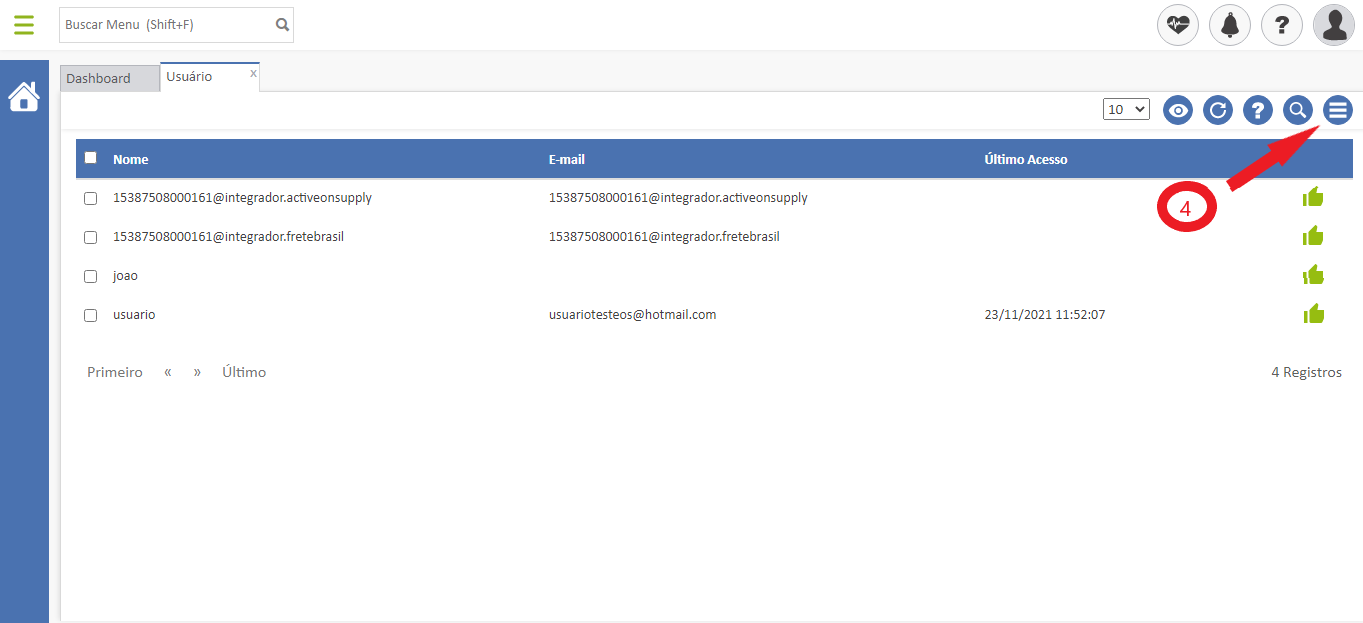Open the green hamburger main menu
This screenshot has width=1363, height=623.
[24, 25]
